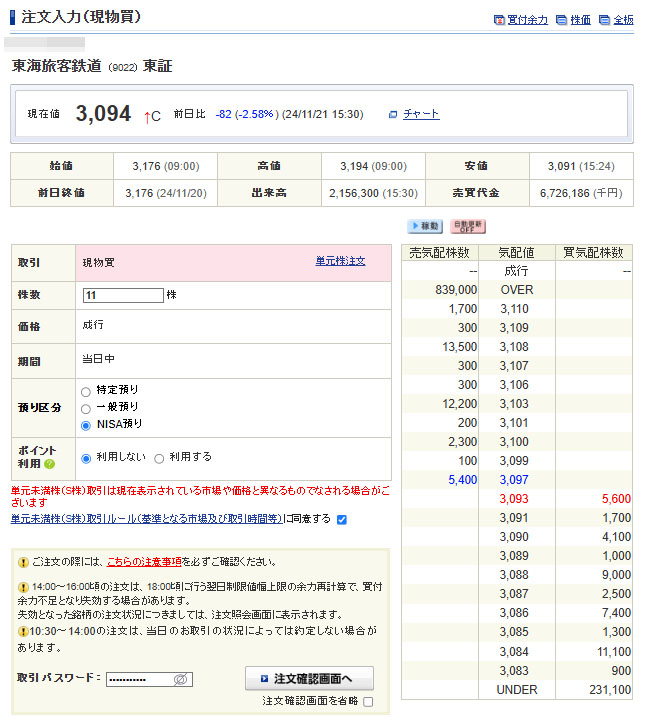Image resolution: width=646 pixels, height=726 pixels.
Task: Select the NISA預り account radio button
Action: (86, 425)
